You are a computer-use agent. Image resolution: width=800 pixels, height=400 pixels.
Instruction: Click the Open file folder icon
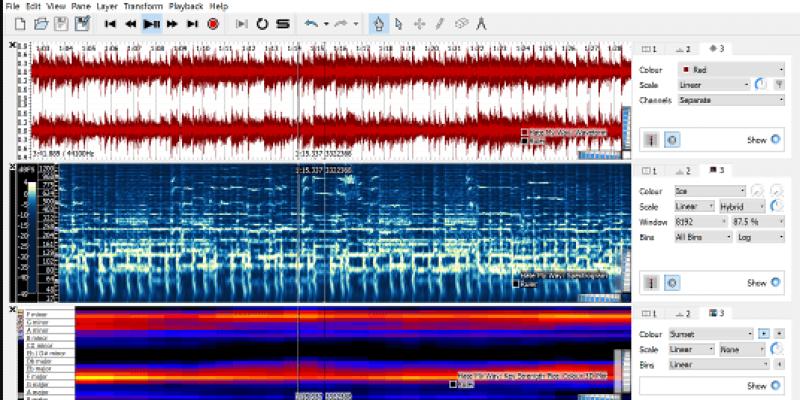point(40,23)
